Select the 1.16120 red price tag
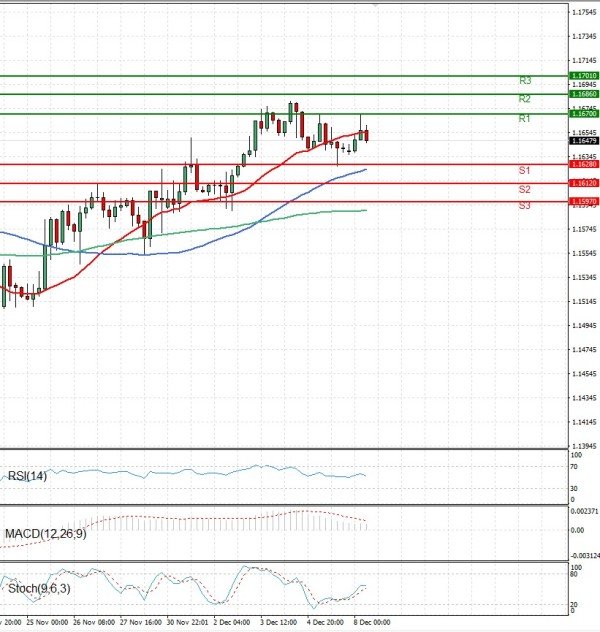 tap(584, 184)
